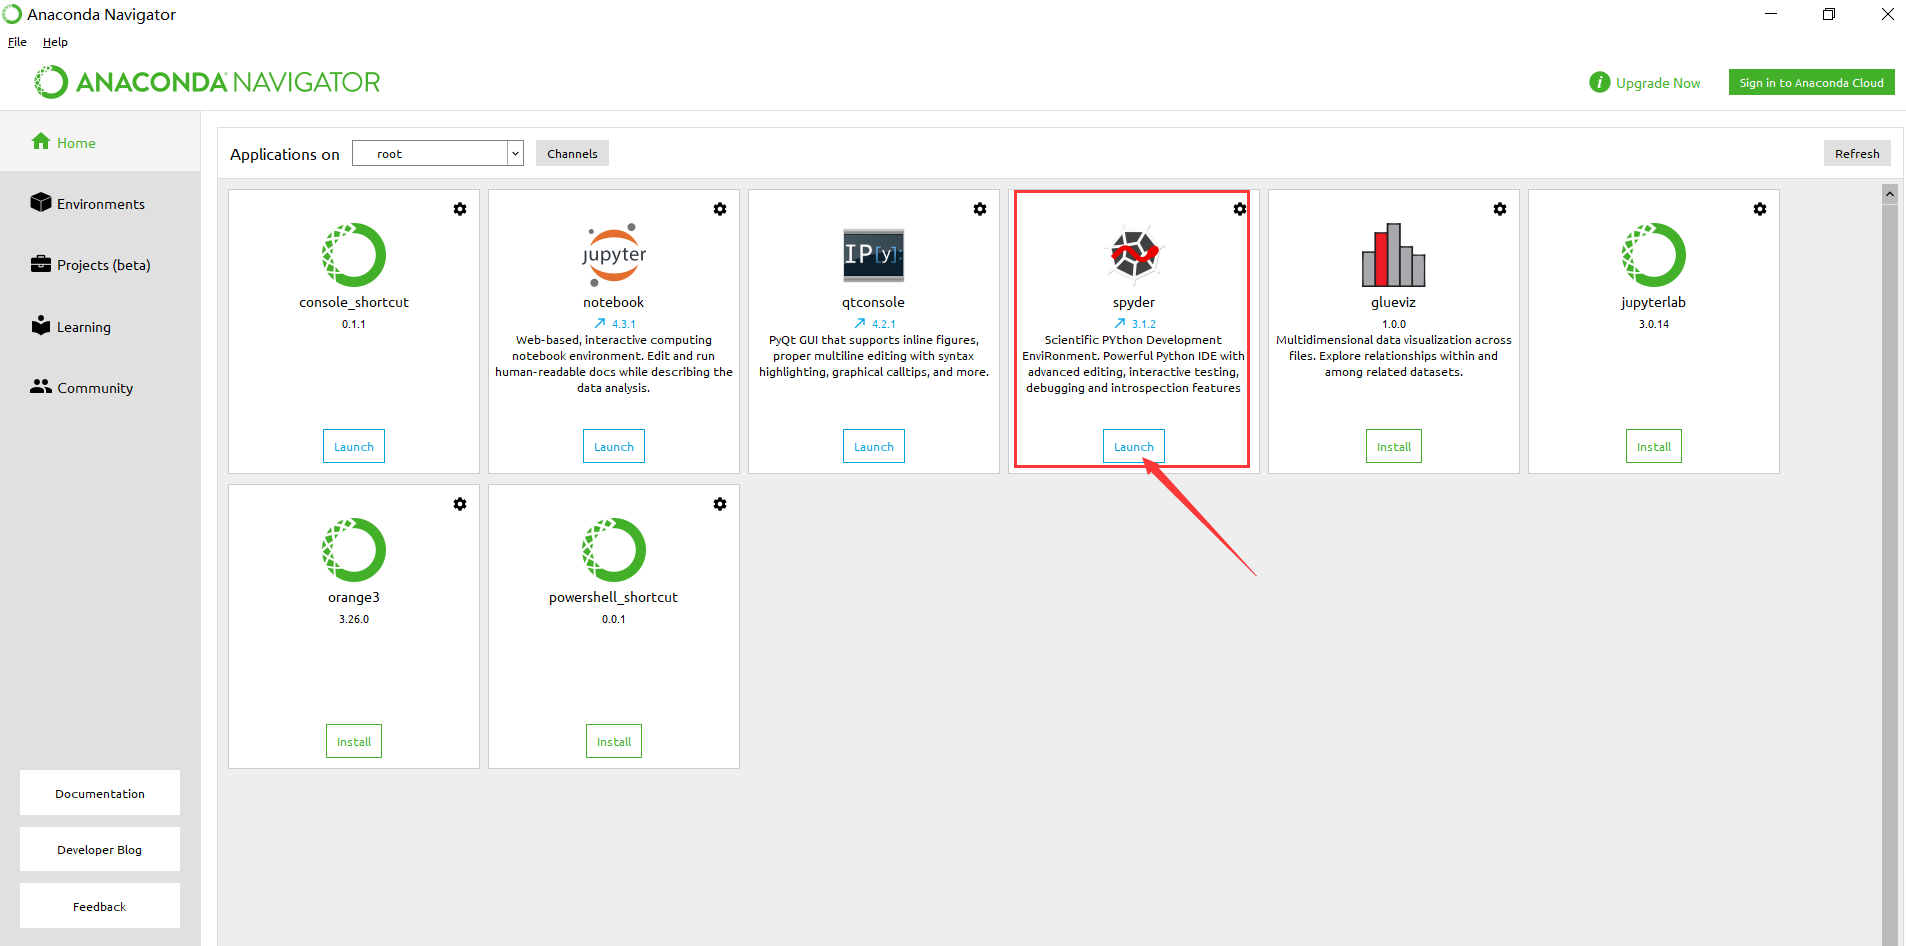Click the IPython qtconsole logo
1906x946 pixels.
[874, 255]
